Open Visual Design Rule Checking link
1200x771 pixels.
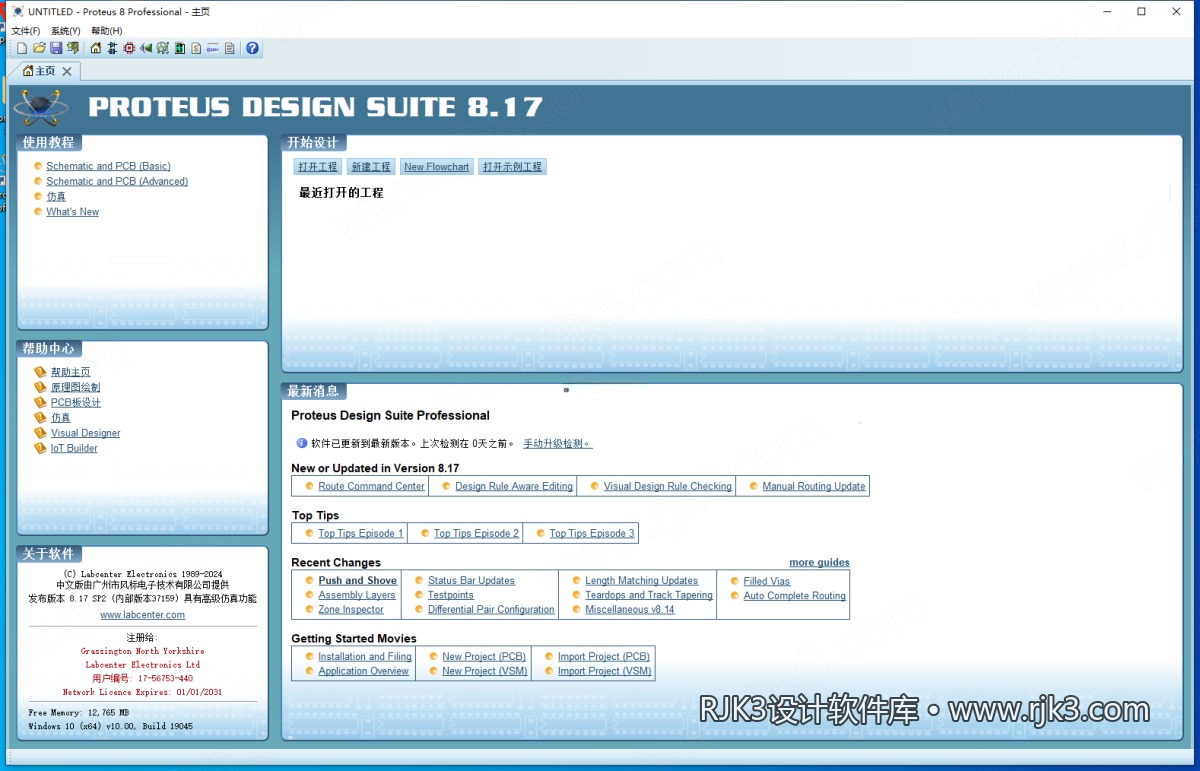click(667, 487)
